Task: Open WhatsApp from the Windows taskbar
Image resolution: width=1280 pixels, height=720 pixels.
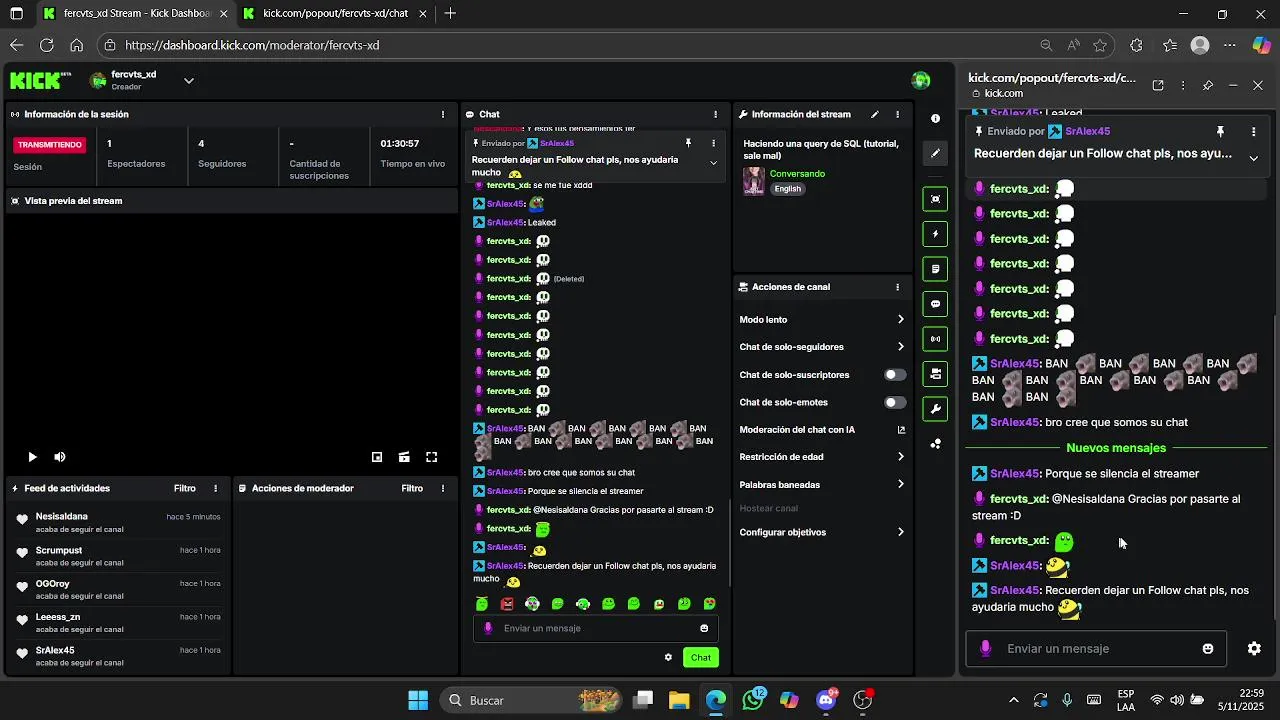Action: coord(753,700)
